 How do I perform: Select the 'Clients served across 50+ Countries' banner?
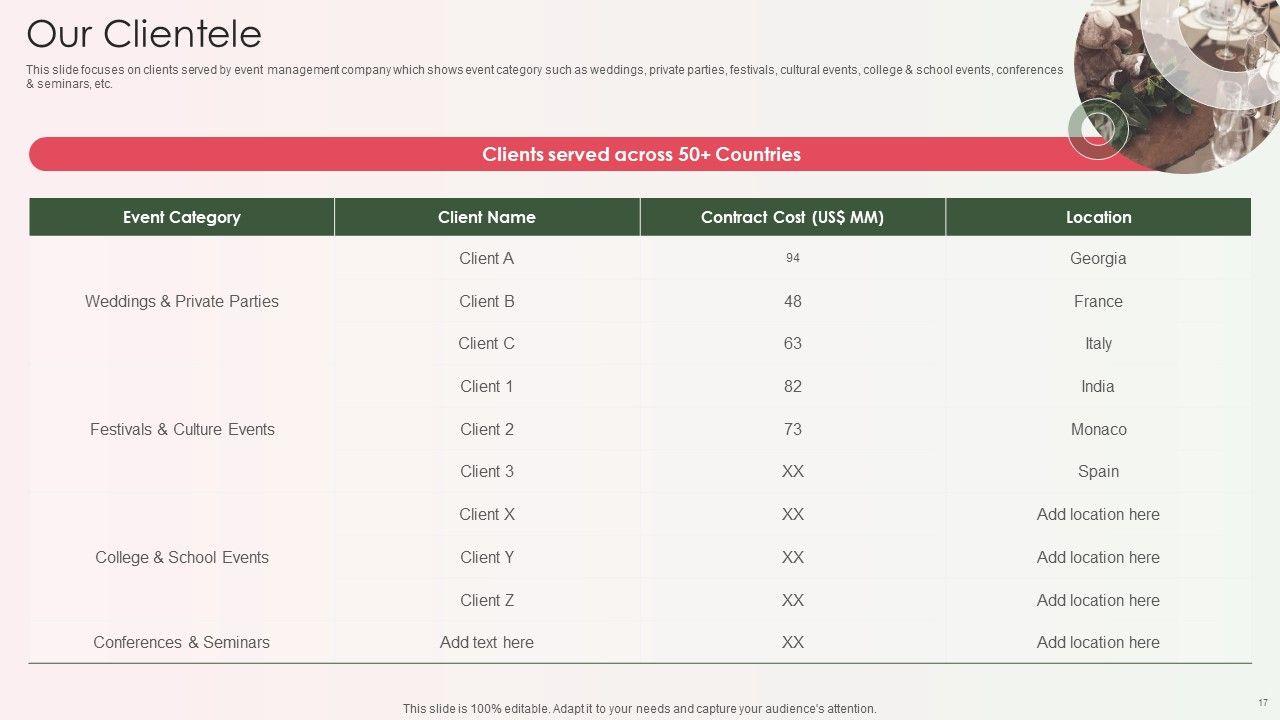click(640, 155)
